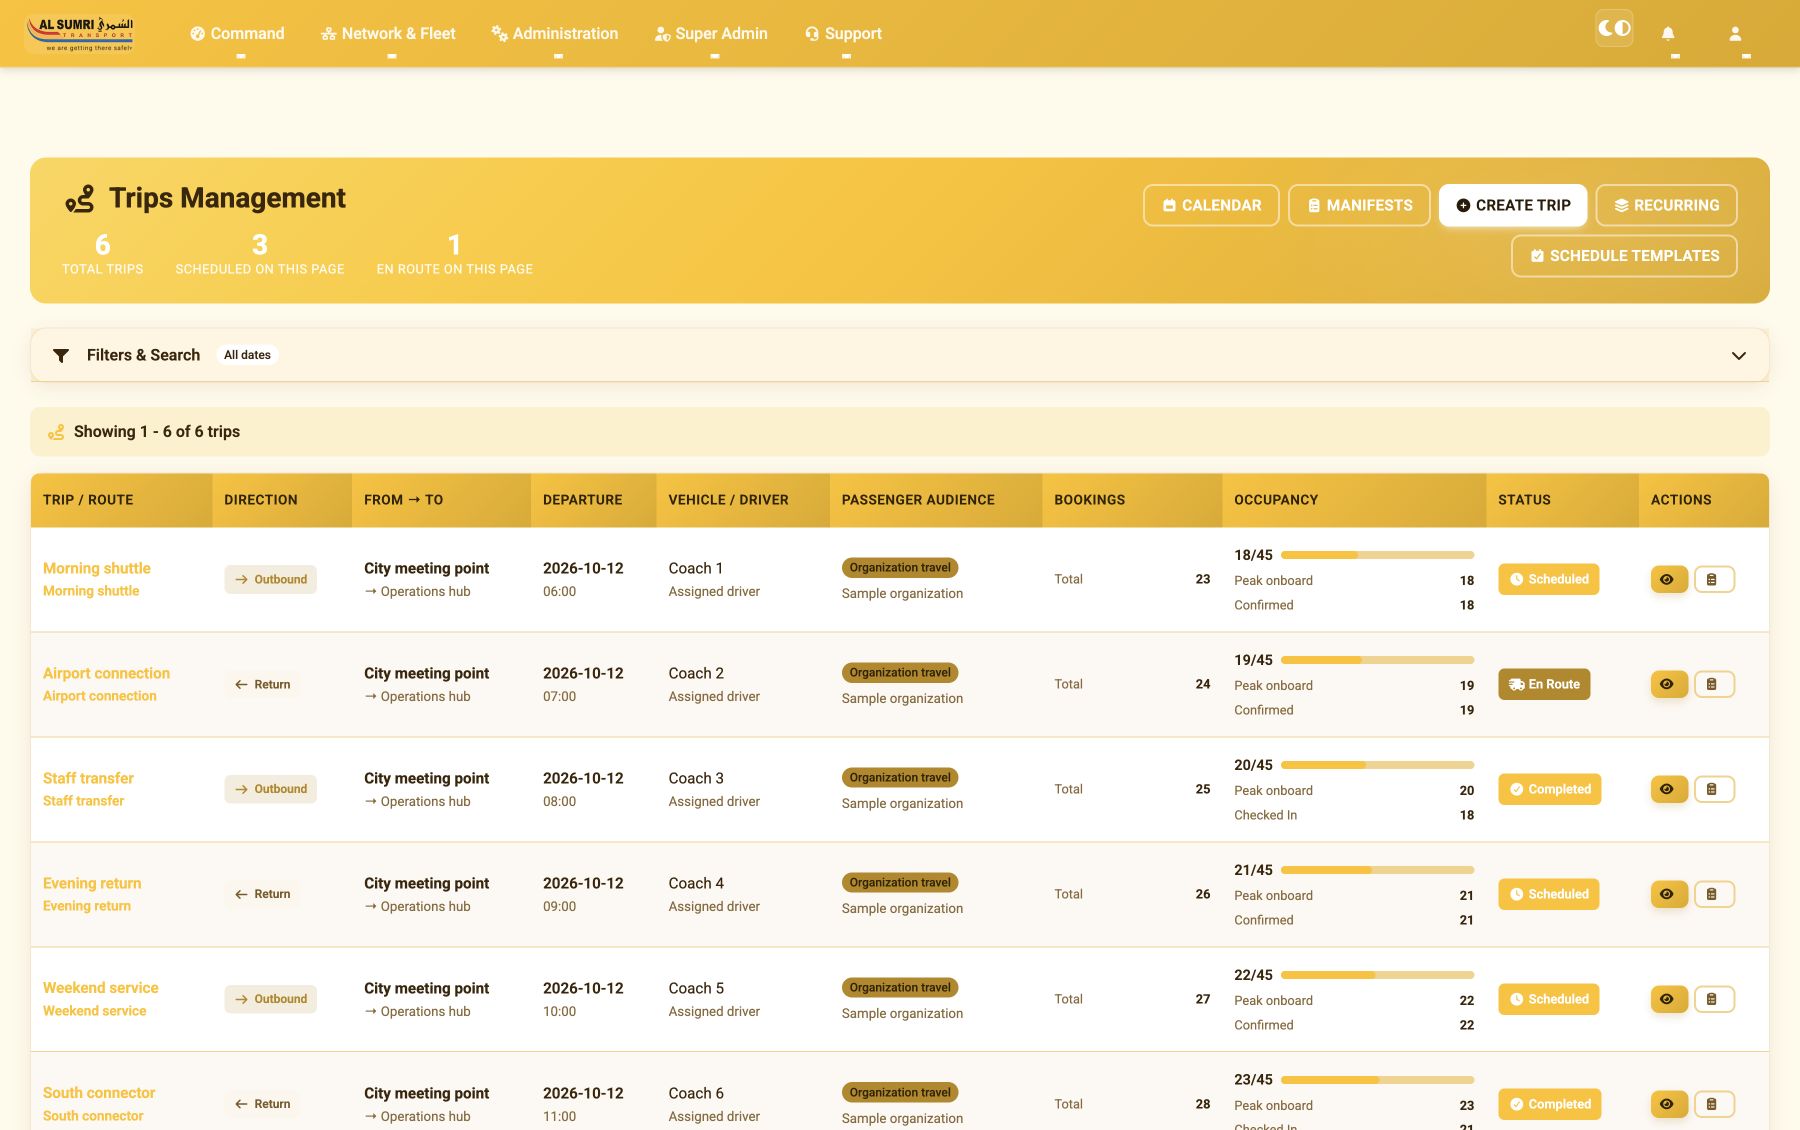Open Morning shuttle manifest clipboard icon
The height and width of the screenshot is (1130, 1800).
click(x=1714, y=579)
